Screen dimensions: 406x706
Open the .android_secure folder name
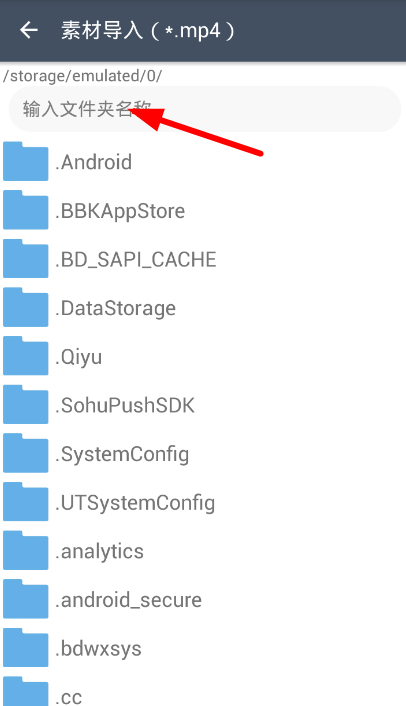128,600
